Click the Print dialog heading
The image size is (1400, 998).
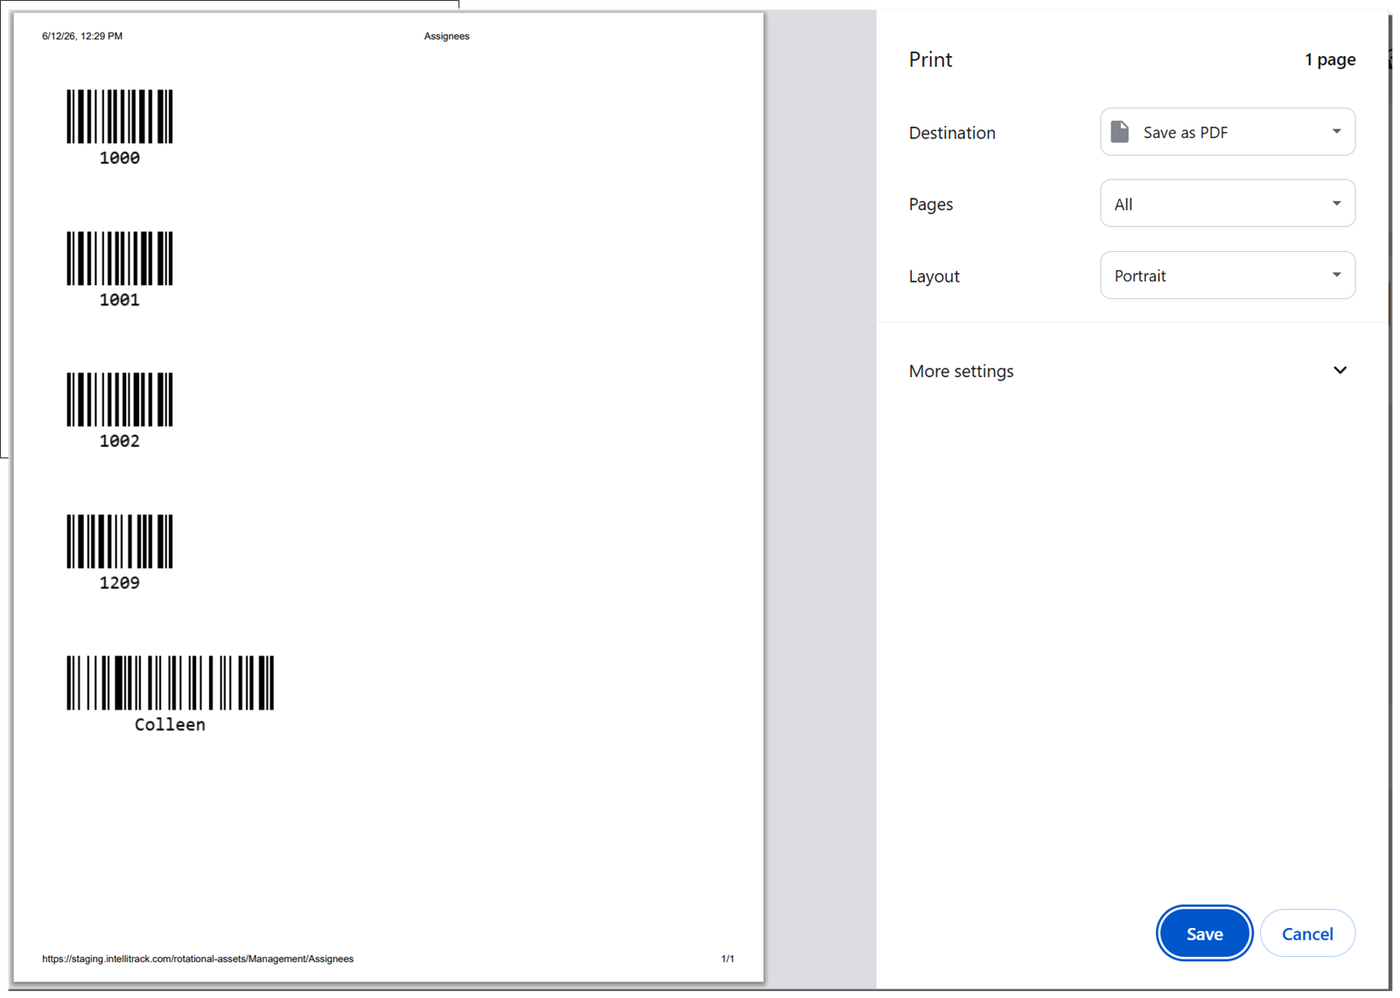930,59
